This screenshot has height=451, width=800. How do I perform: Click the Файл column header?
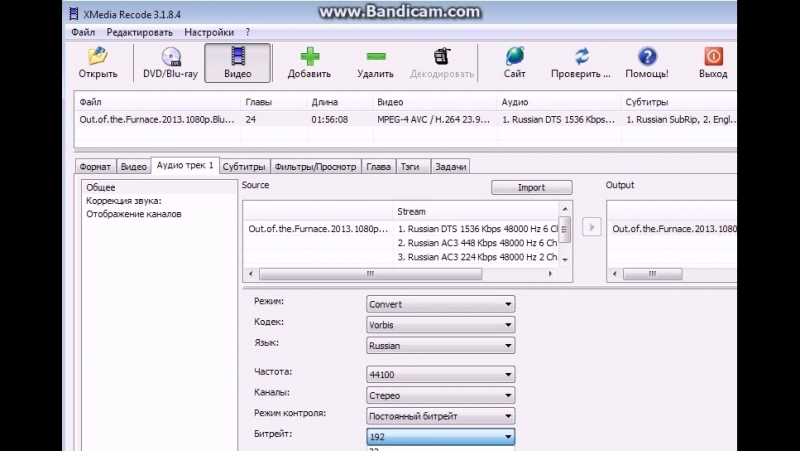(x=158, y=102)
